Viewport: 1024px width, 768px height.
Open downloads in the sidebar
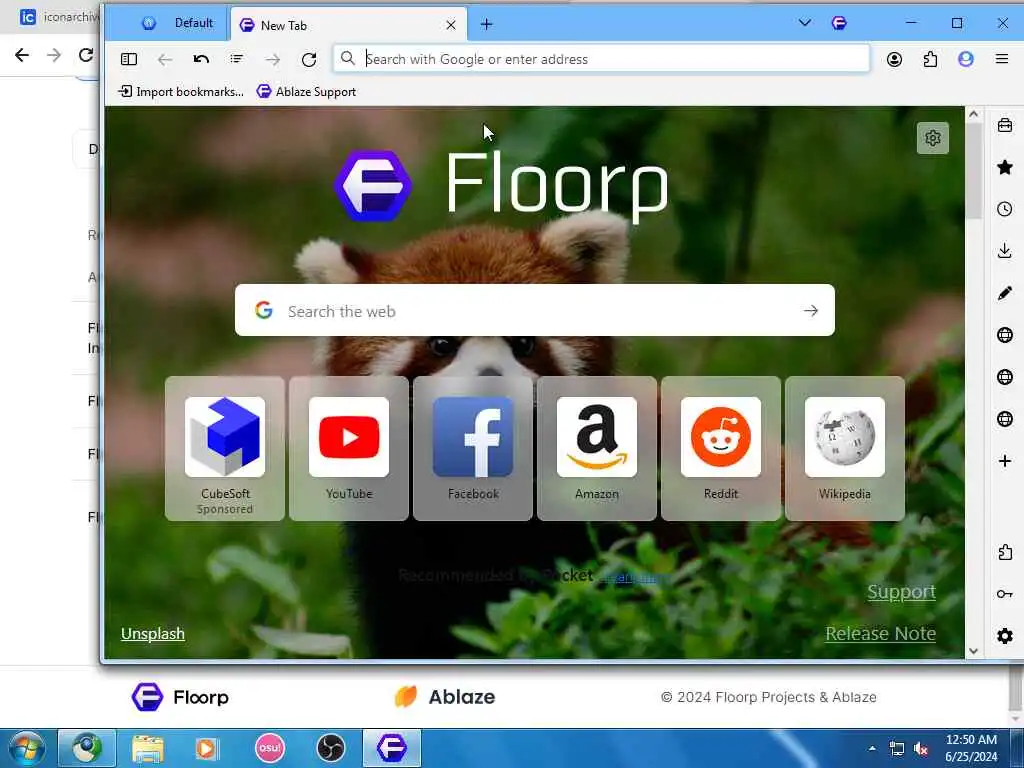[1005, 251]
